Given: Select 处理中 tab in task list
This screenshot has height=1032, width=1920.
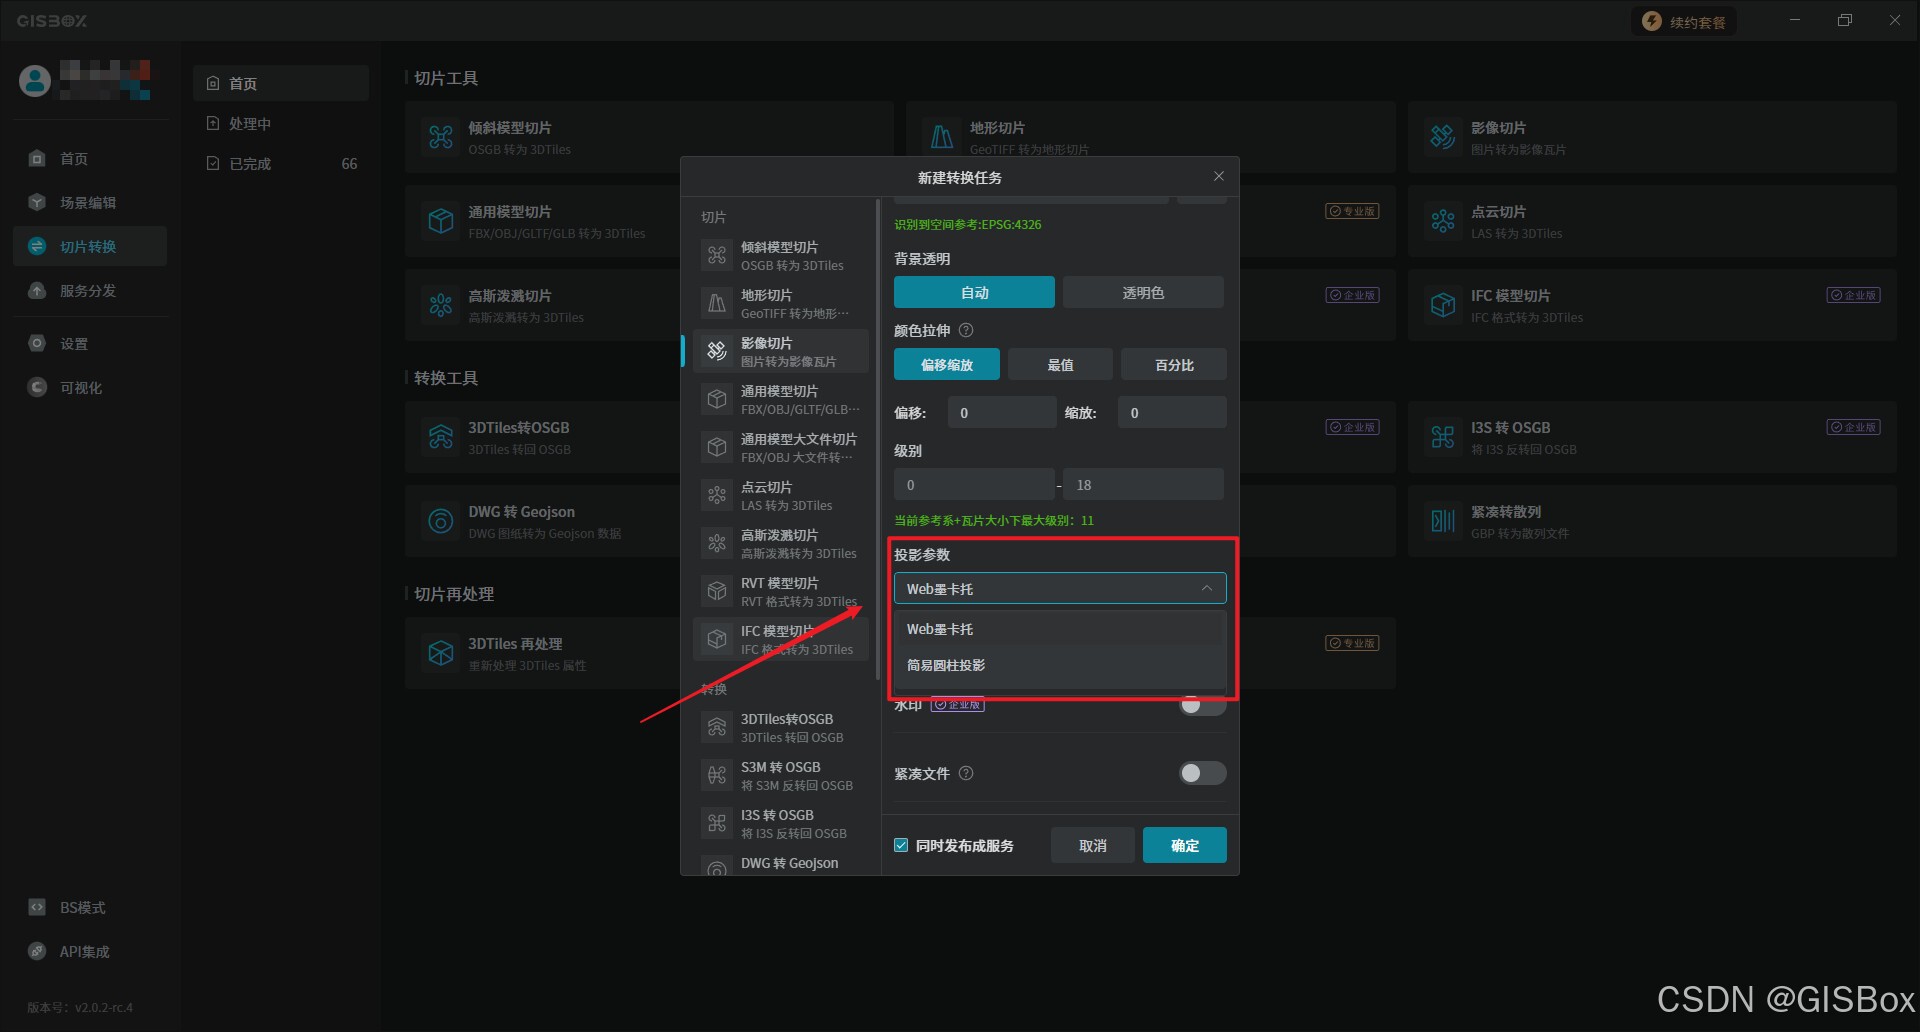Looking at the screenshot, I should 281,124.
